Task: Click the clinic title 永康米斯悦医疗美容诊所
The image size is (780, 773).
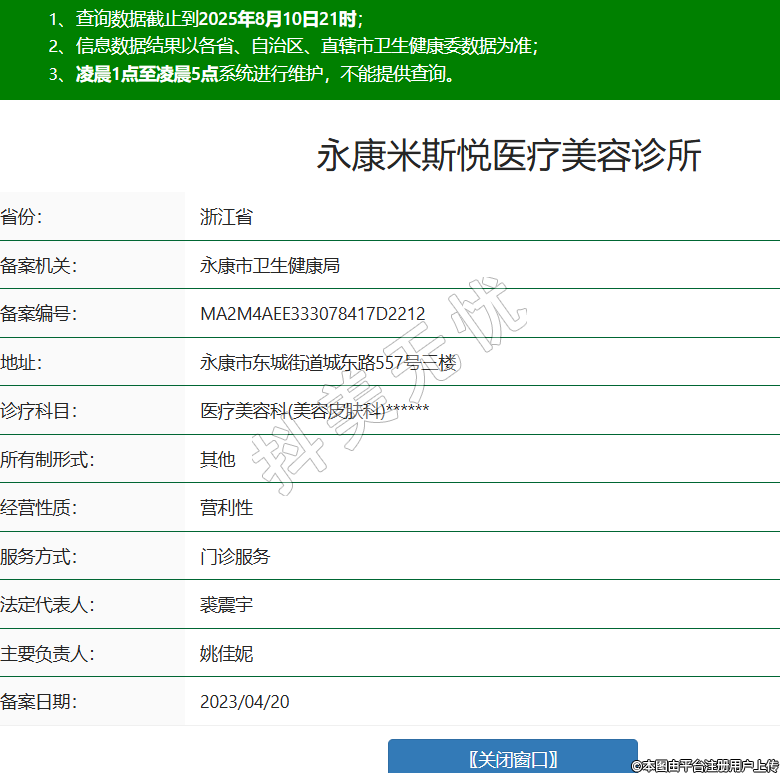Action: tap(509, 156)
